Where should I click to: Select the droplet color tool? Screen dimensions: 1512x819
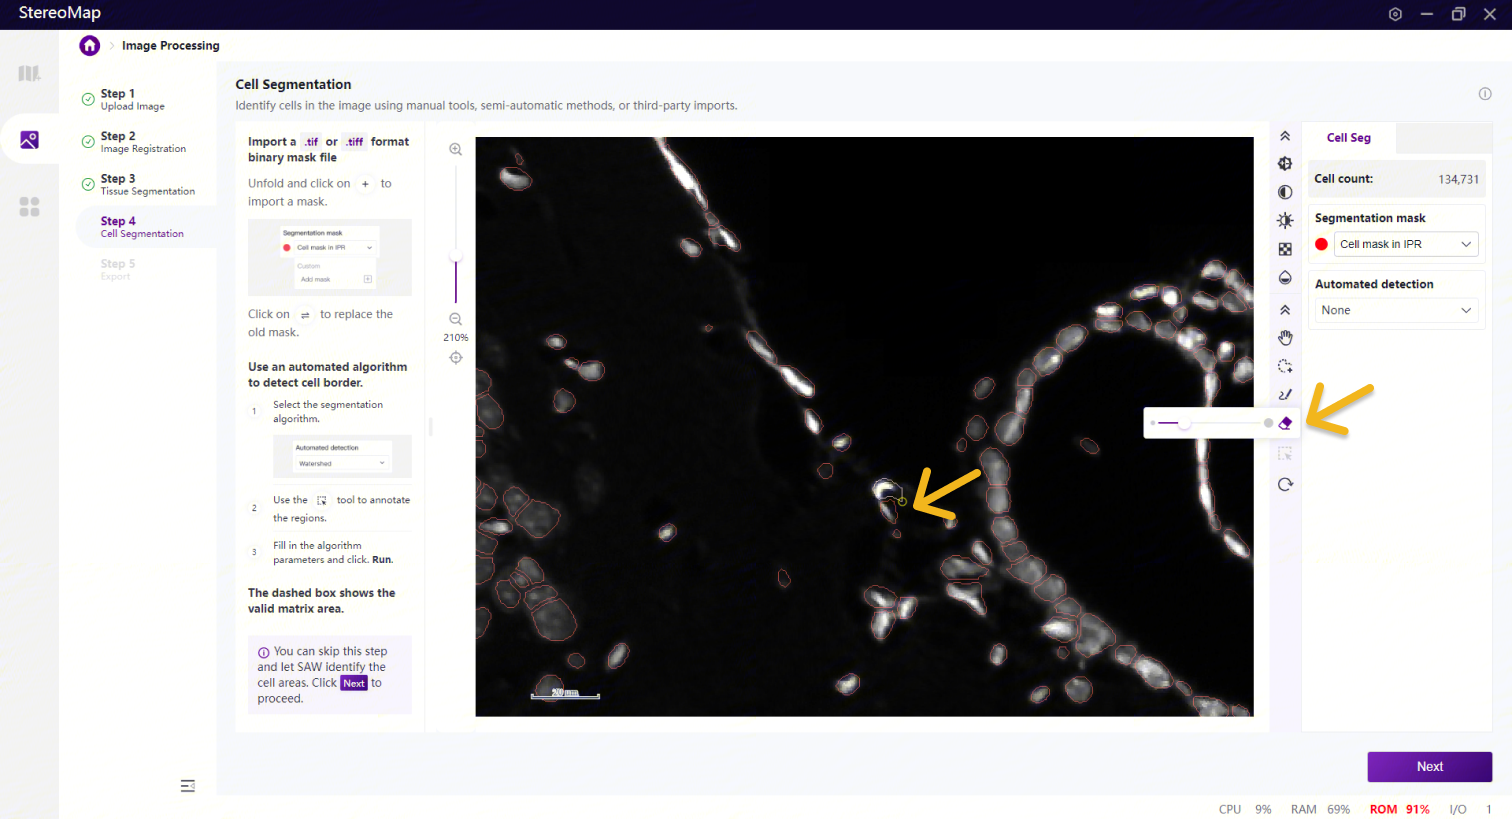[1285, 278]
